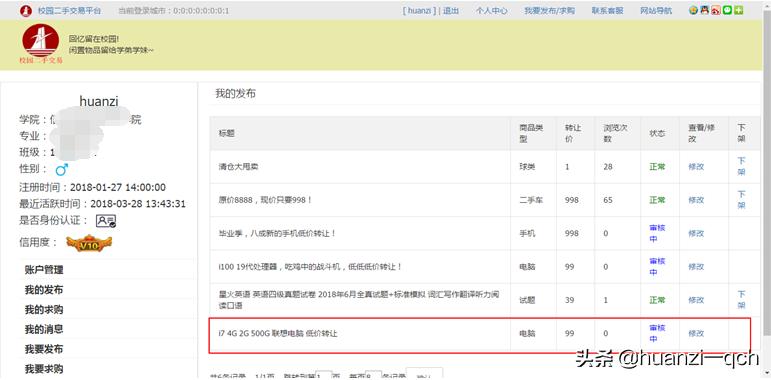Open 网站导航 in top navigation

click(x=656, y=10)
